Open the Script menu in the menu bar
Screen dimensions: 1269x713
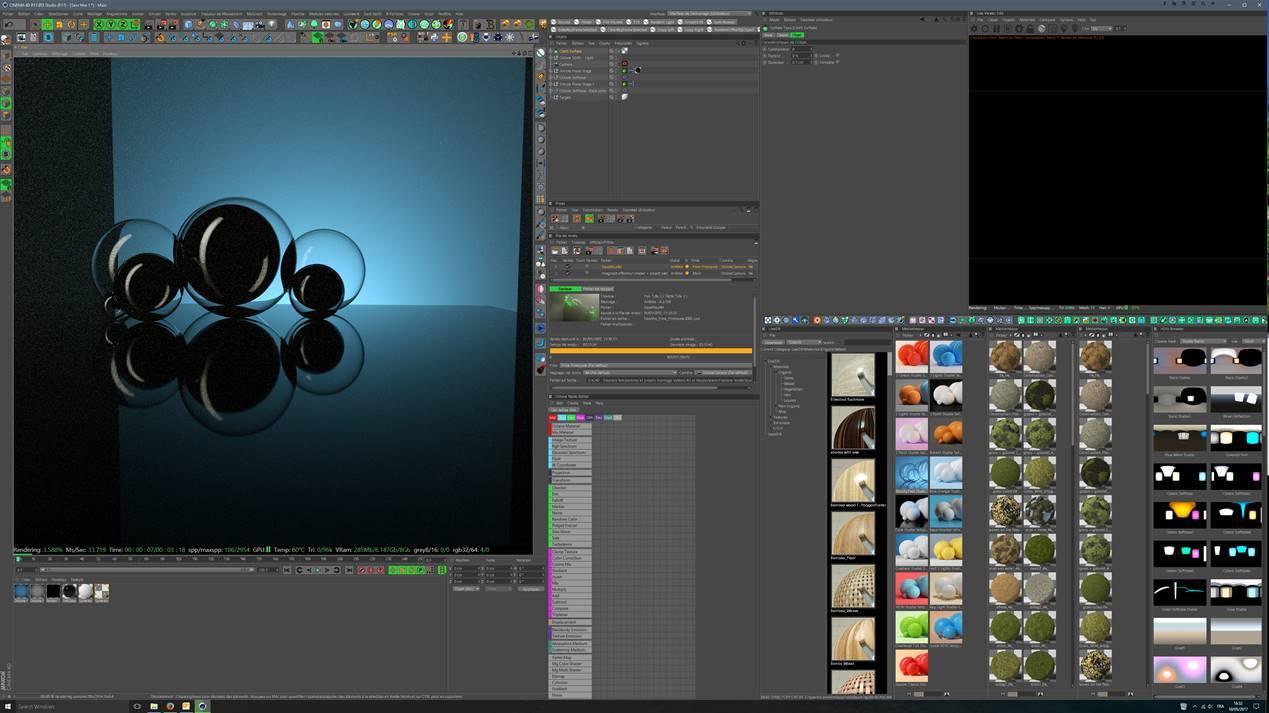click(x=429, y=14)
